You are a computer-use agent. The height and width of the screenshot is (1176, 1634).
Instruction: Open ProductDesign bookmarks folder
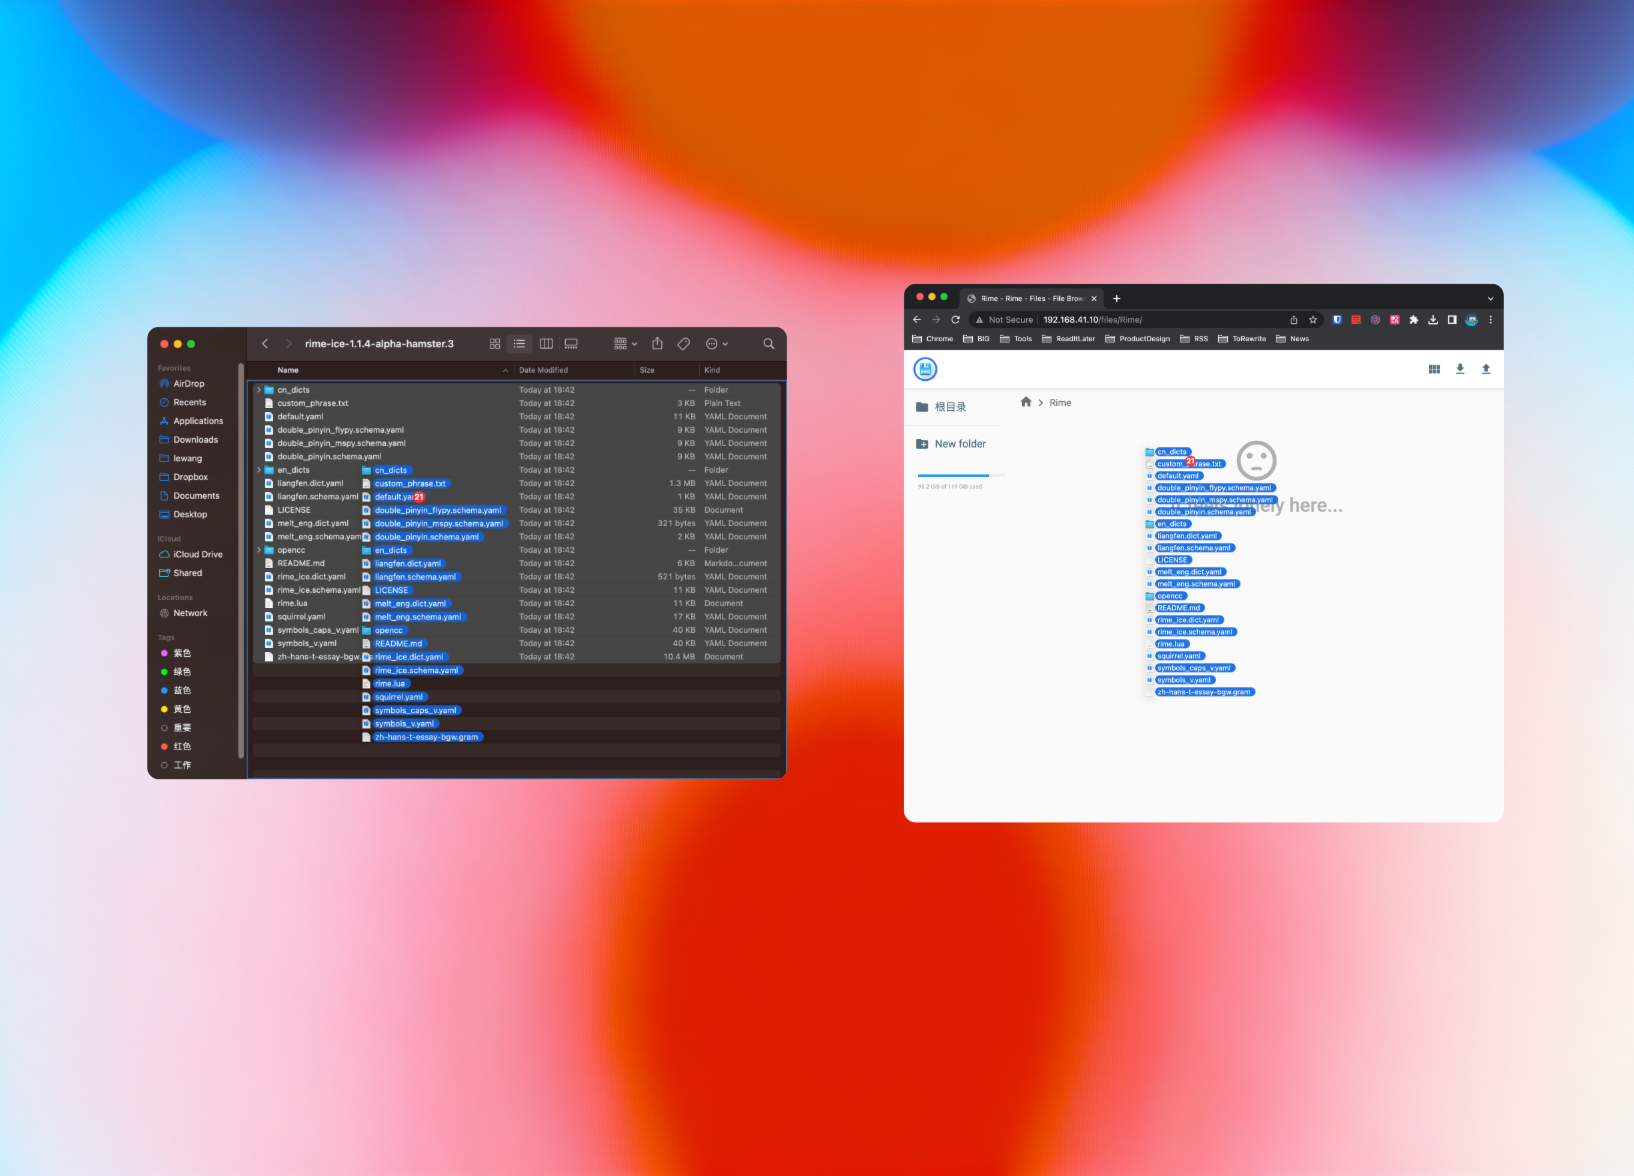coord(1138,339)
